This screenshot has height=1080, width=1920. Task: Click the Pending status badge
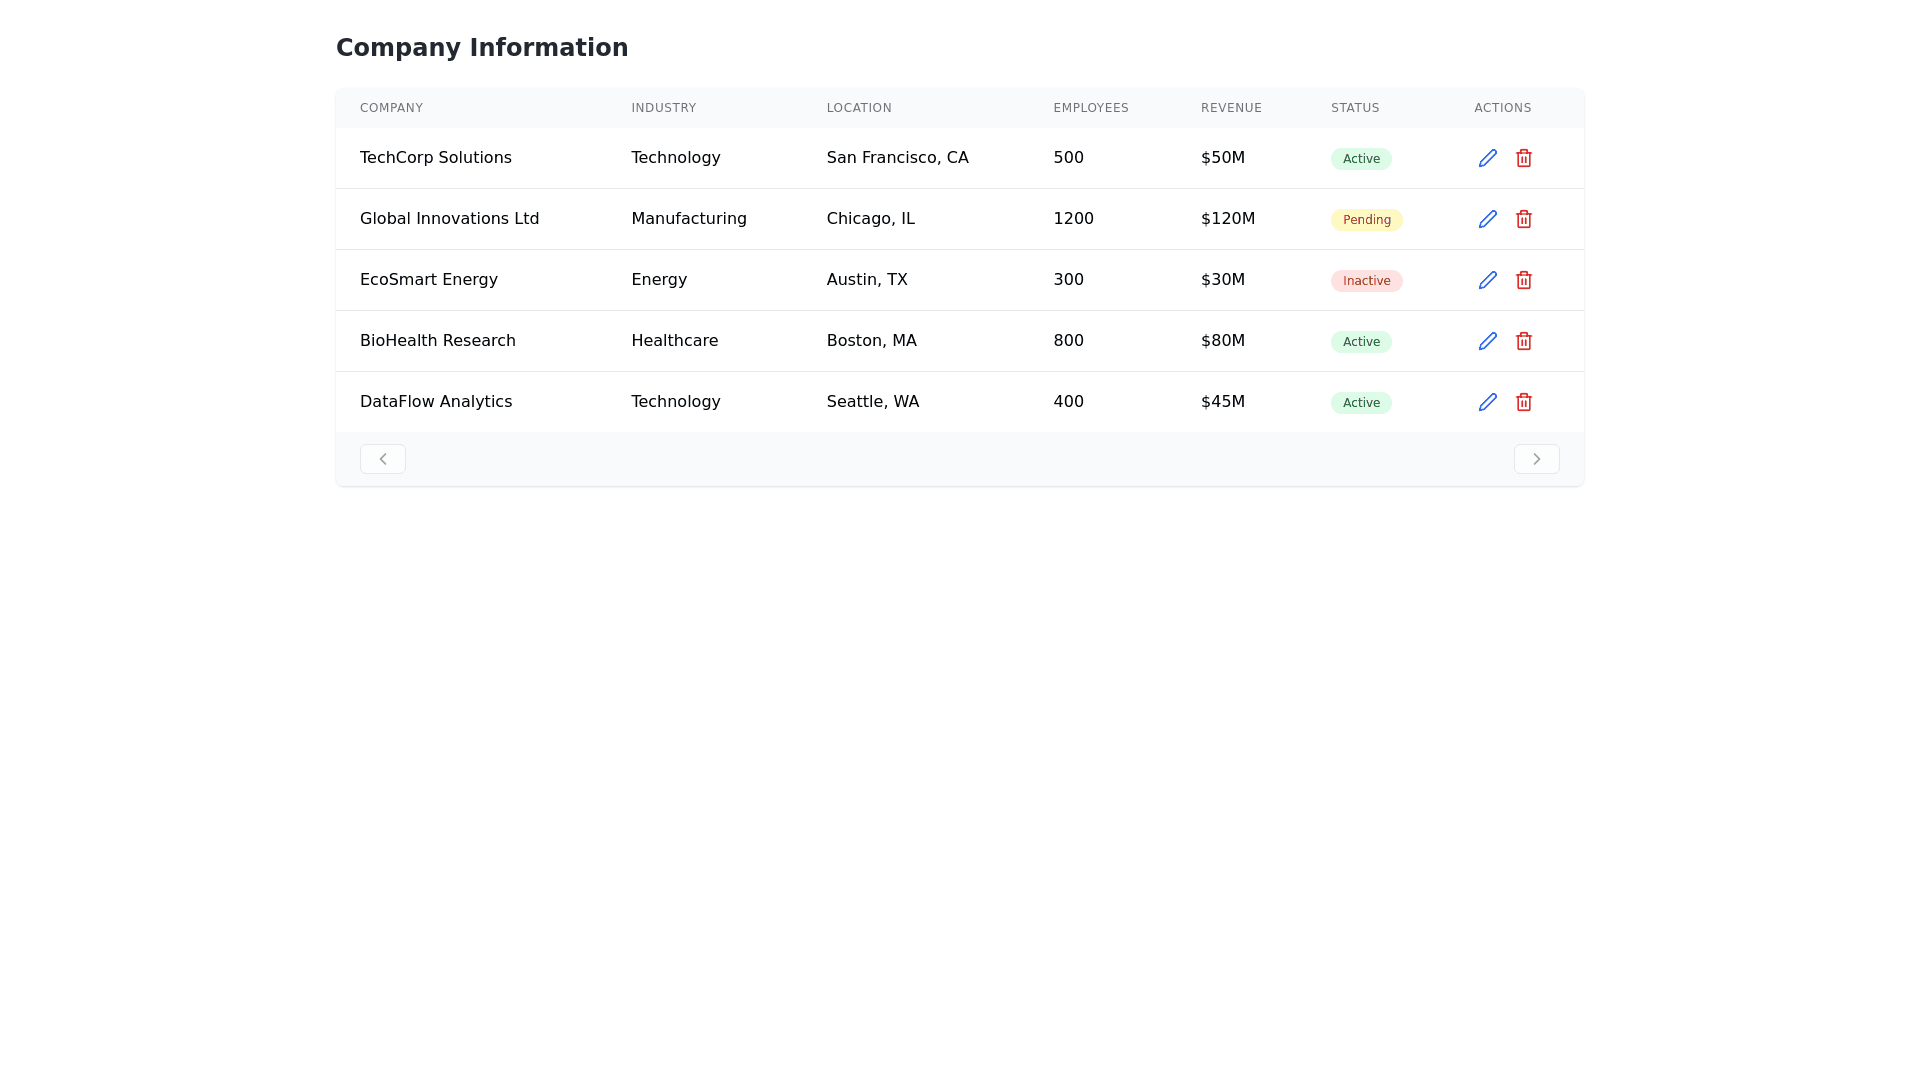click(1366, 220)
